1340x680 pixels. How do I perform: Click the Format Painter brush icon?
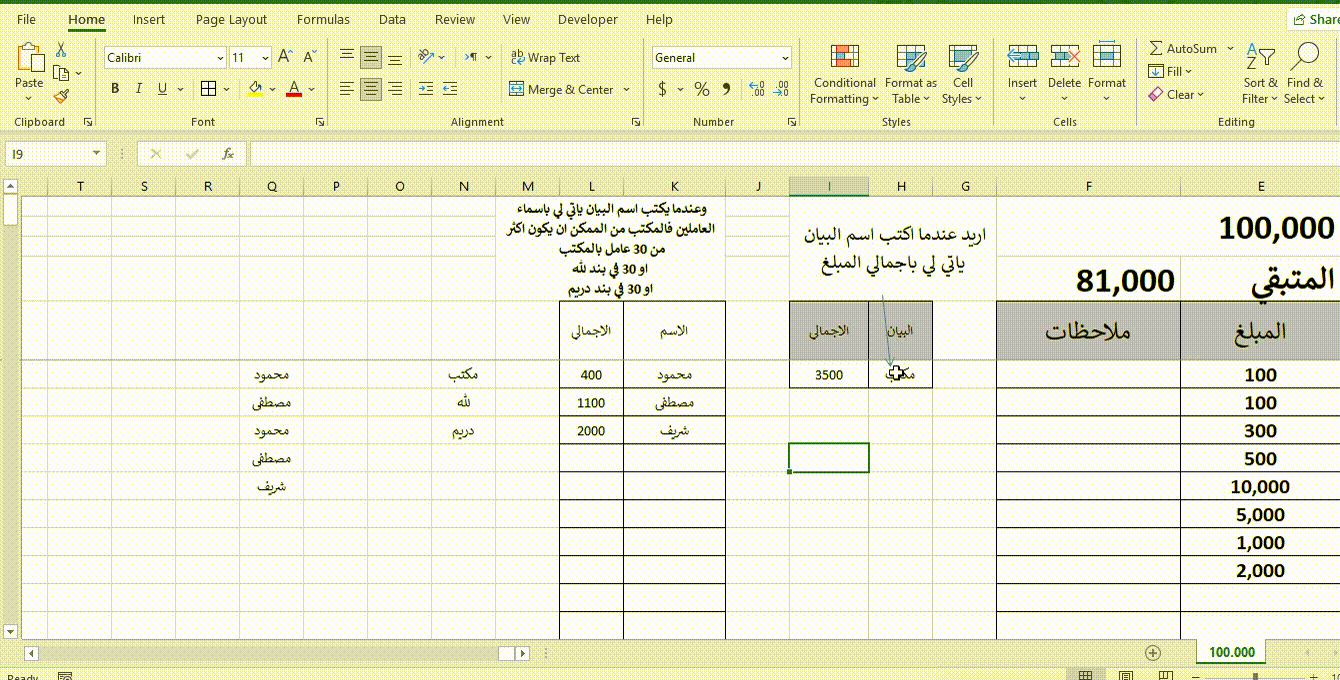coord(62,97)
